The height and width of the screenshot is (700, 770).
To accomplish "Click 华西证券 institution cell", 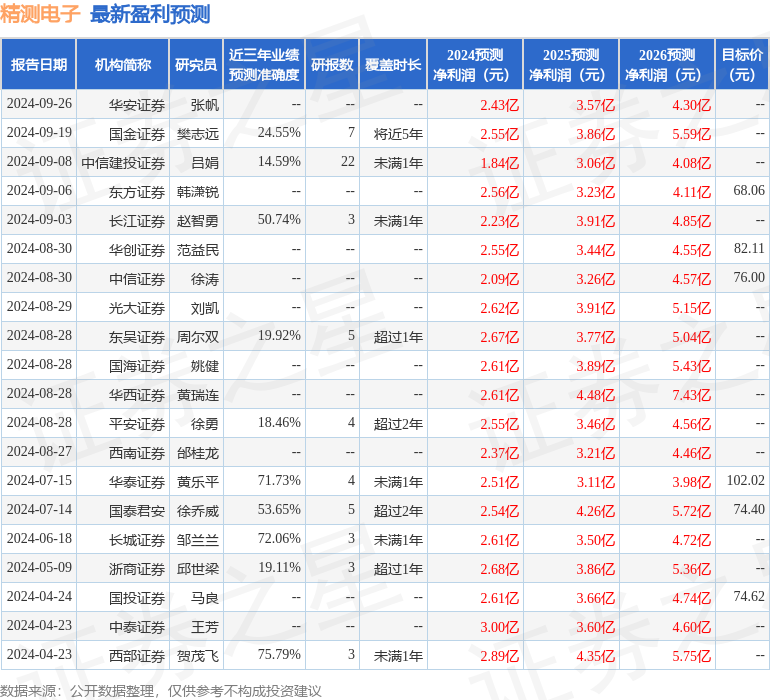I will coord(137,394).
